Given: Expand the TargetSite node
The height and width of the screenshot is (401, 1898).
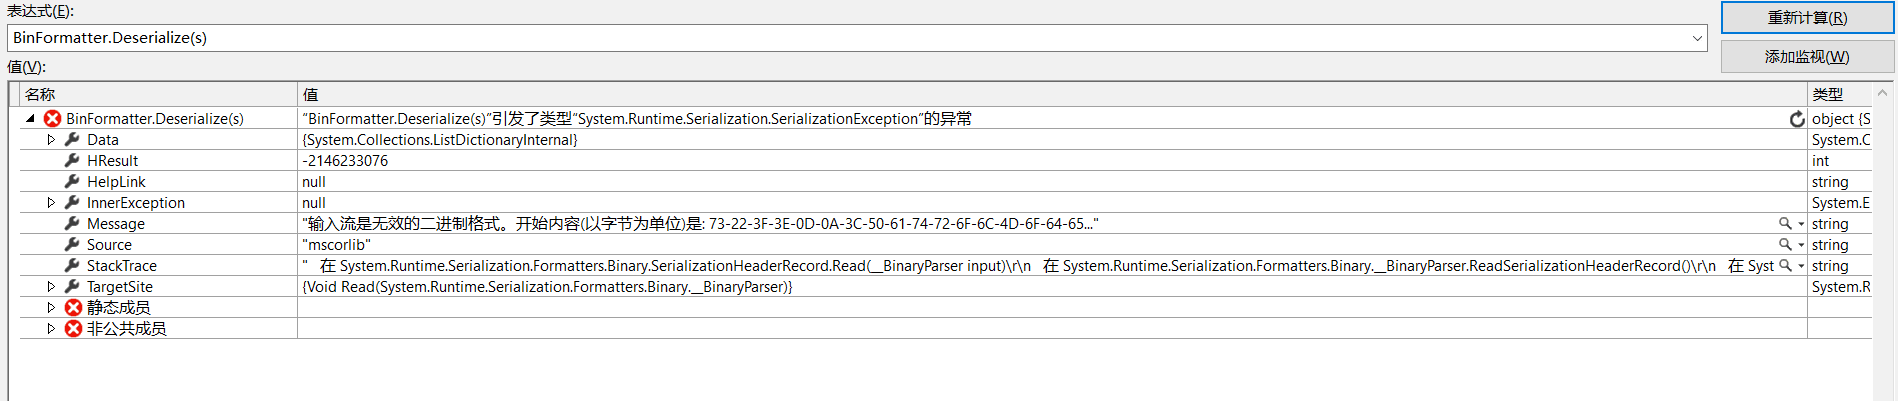Looking at the screenshot, I should pos(51,287).
